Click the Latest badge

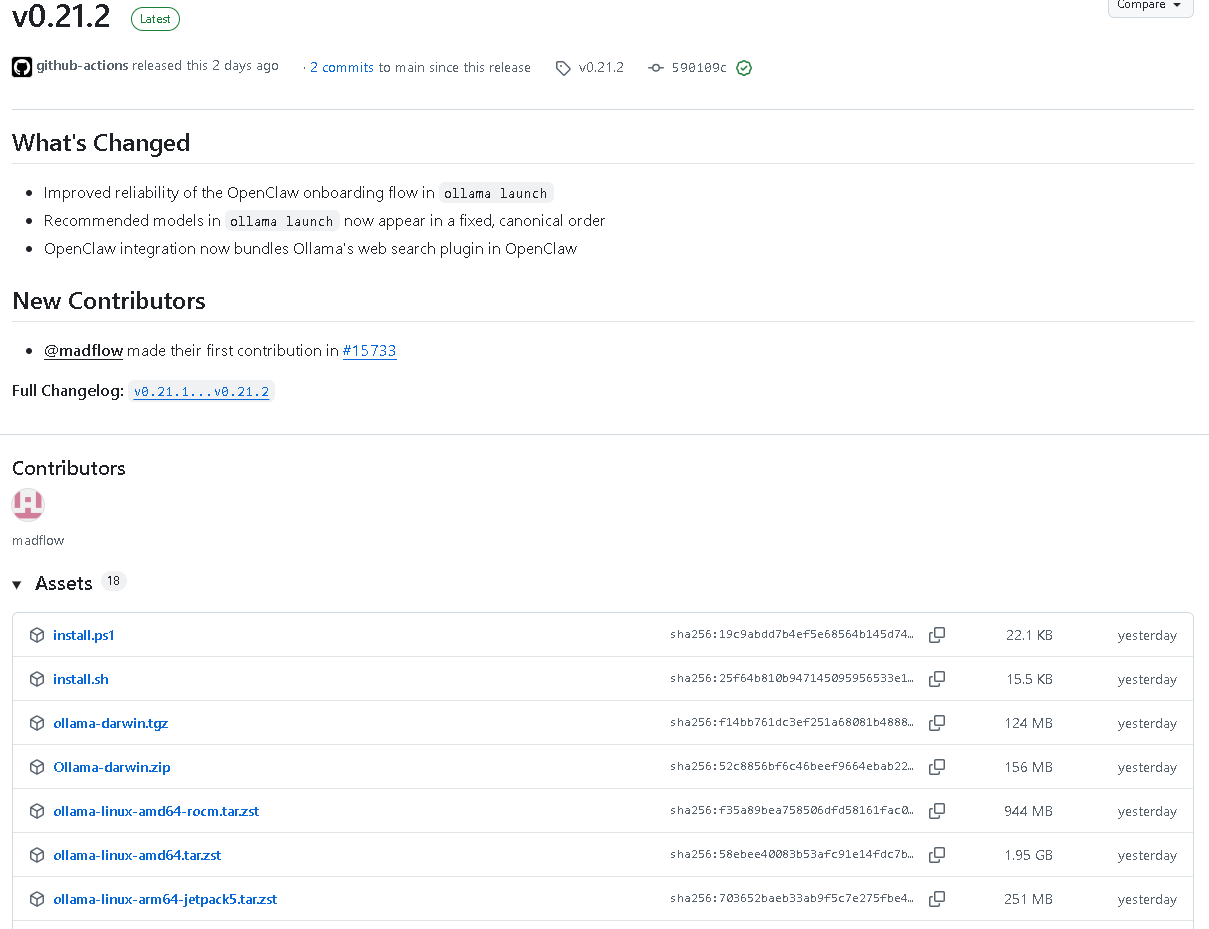pyautogui.click(x=155, y=18)
